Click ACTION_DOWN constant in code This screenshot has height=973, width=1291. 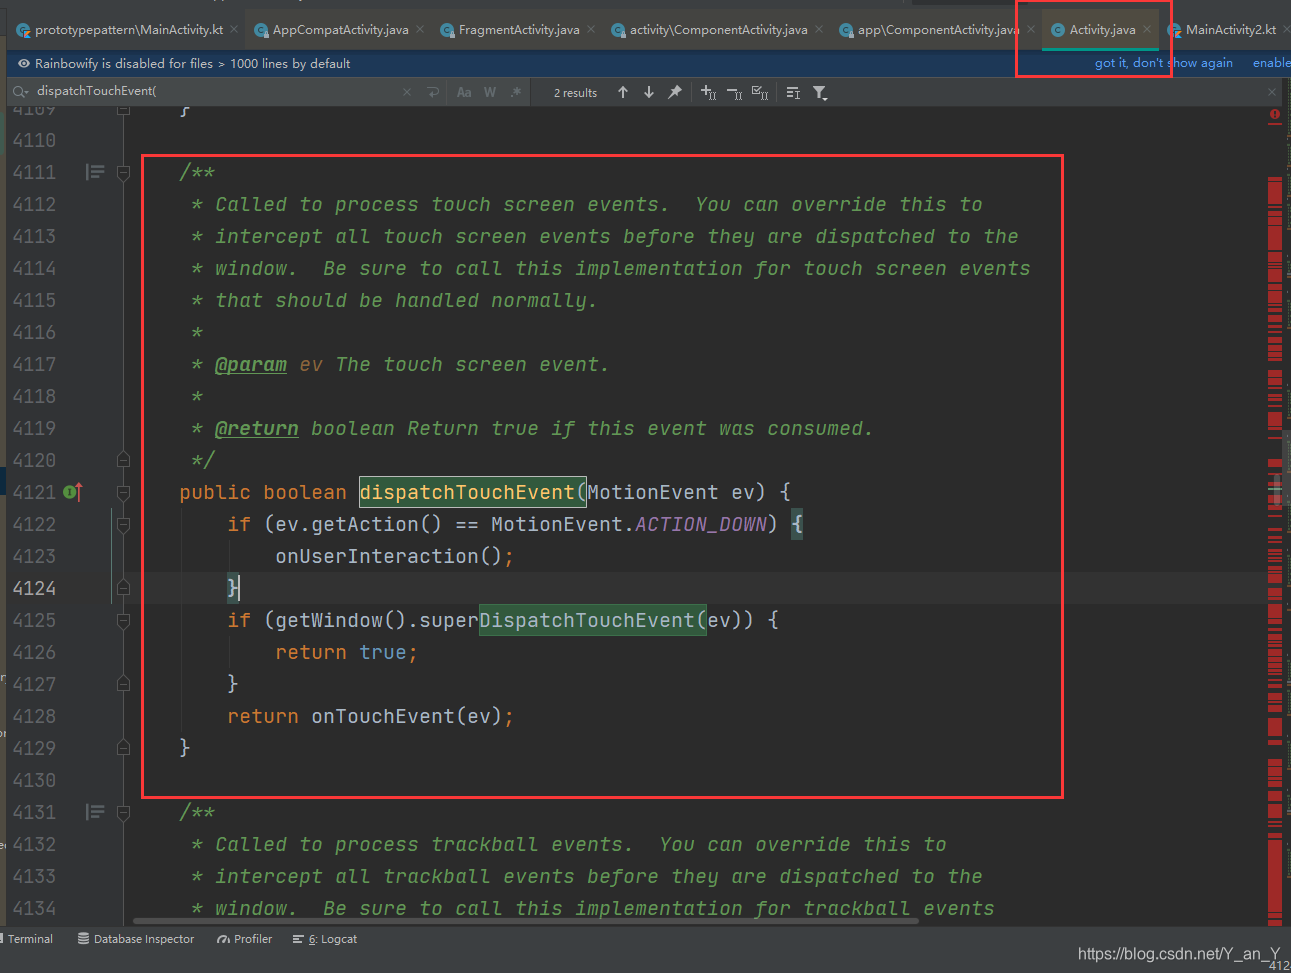pos(700,524)
